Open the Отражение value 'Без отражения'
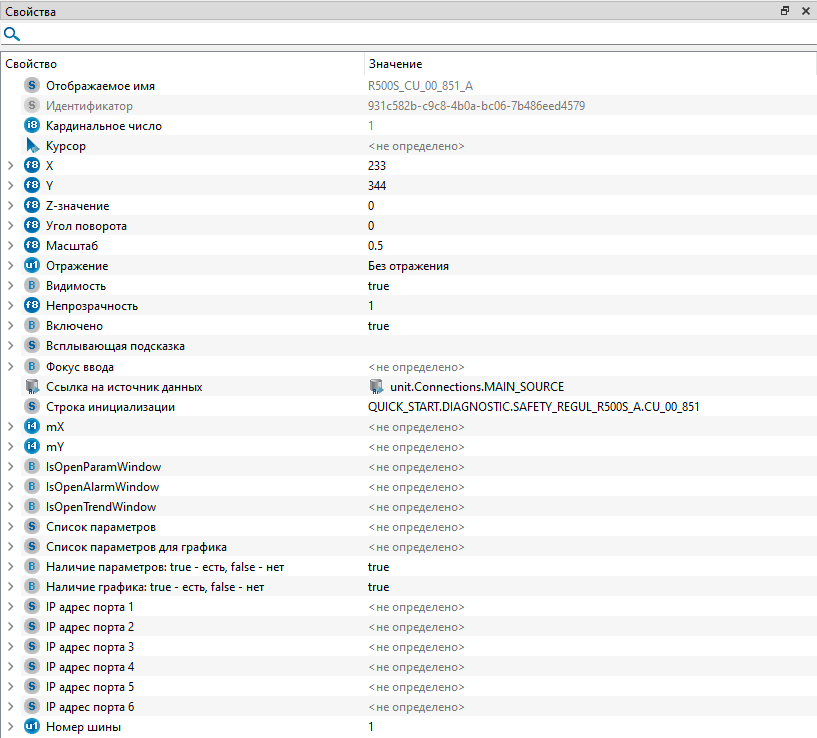The height and width of the screenshot is (738, 817). point(408,266)
